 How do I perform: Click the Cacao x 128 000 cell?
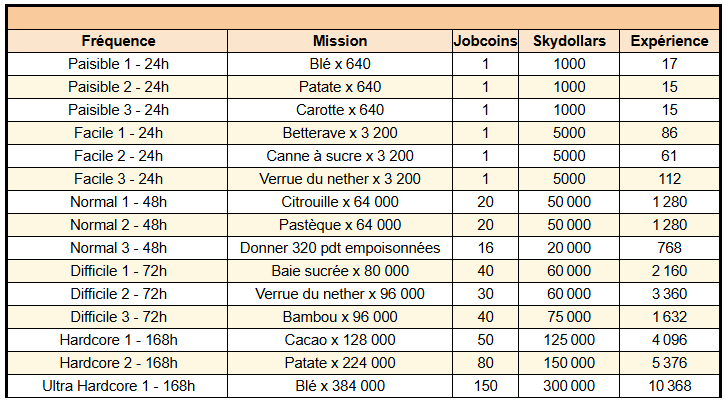340,340
